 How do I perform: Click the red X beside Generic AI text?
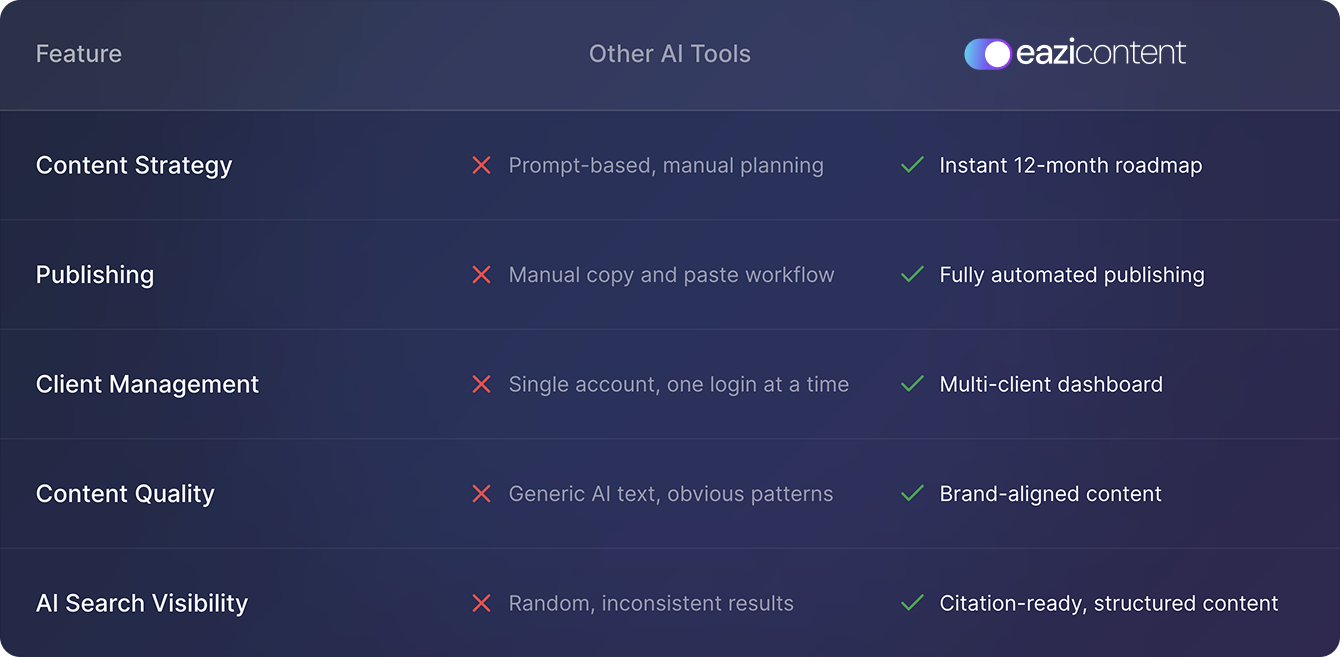481,494
